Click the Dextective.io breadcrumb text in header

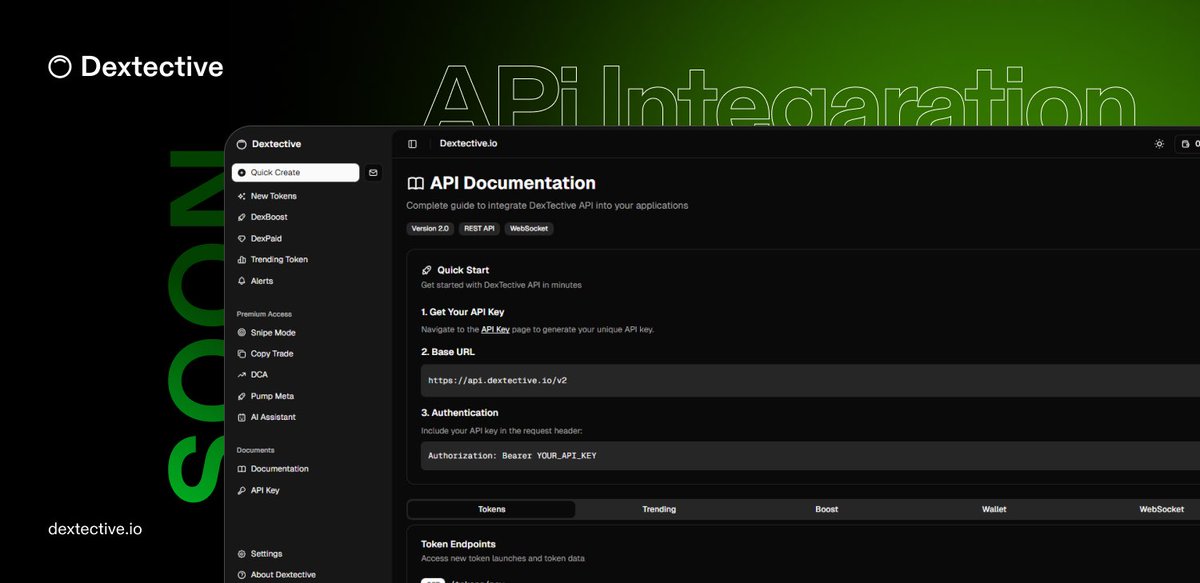[x=468, y=144]
